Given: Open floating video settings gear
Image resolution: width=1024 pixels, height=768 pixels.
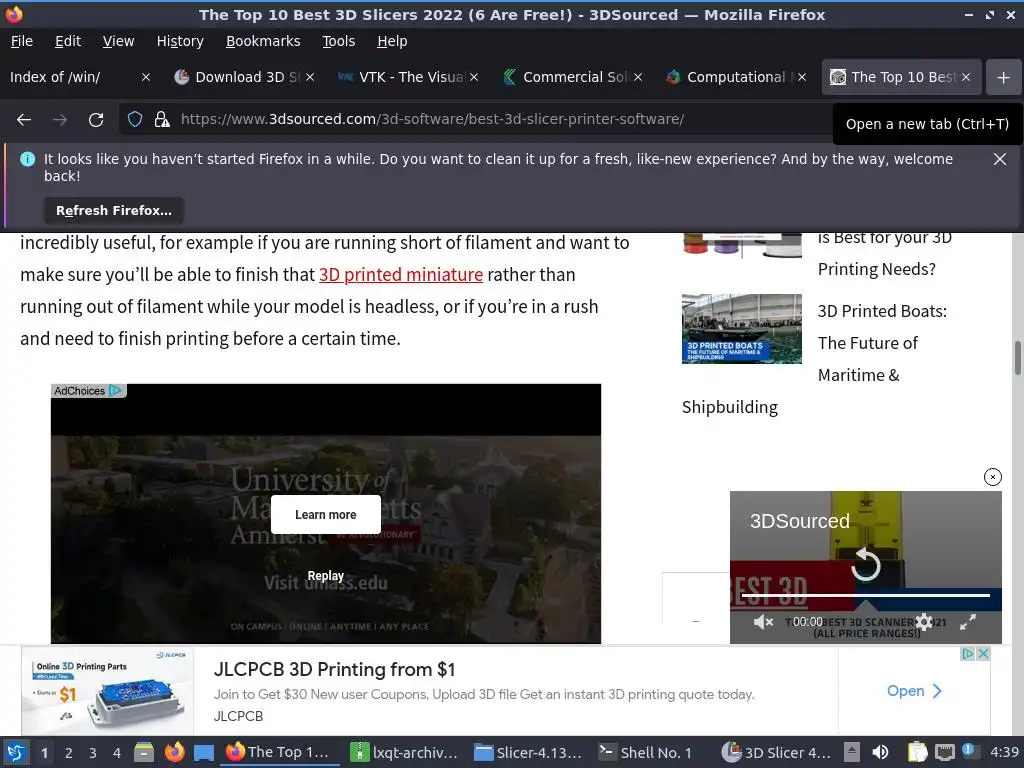Looking at the screenshot, I should [923, 622].
